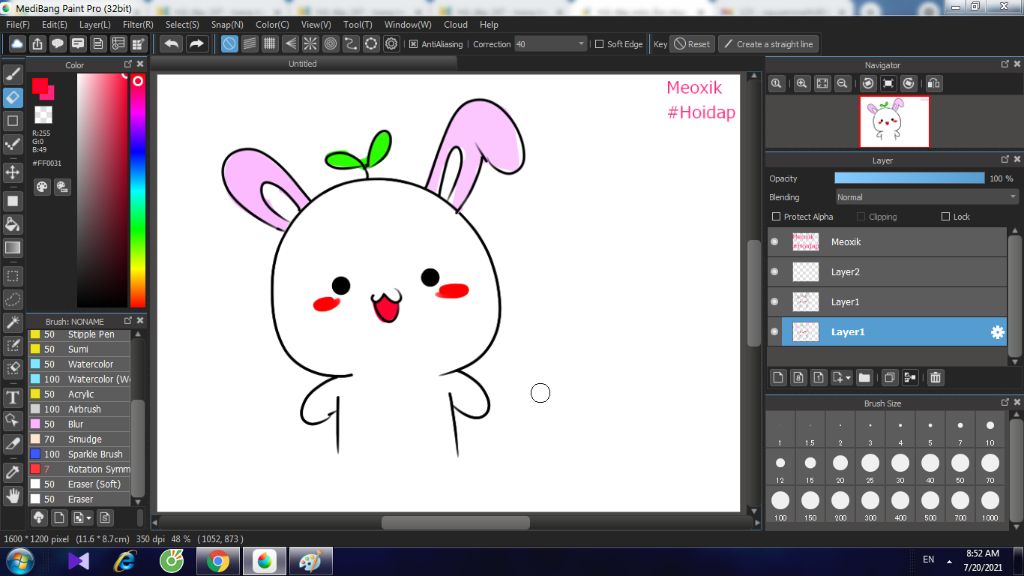Open the Layer menu in menu bar
1024x576 pixels.
pos(95,24)
